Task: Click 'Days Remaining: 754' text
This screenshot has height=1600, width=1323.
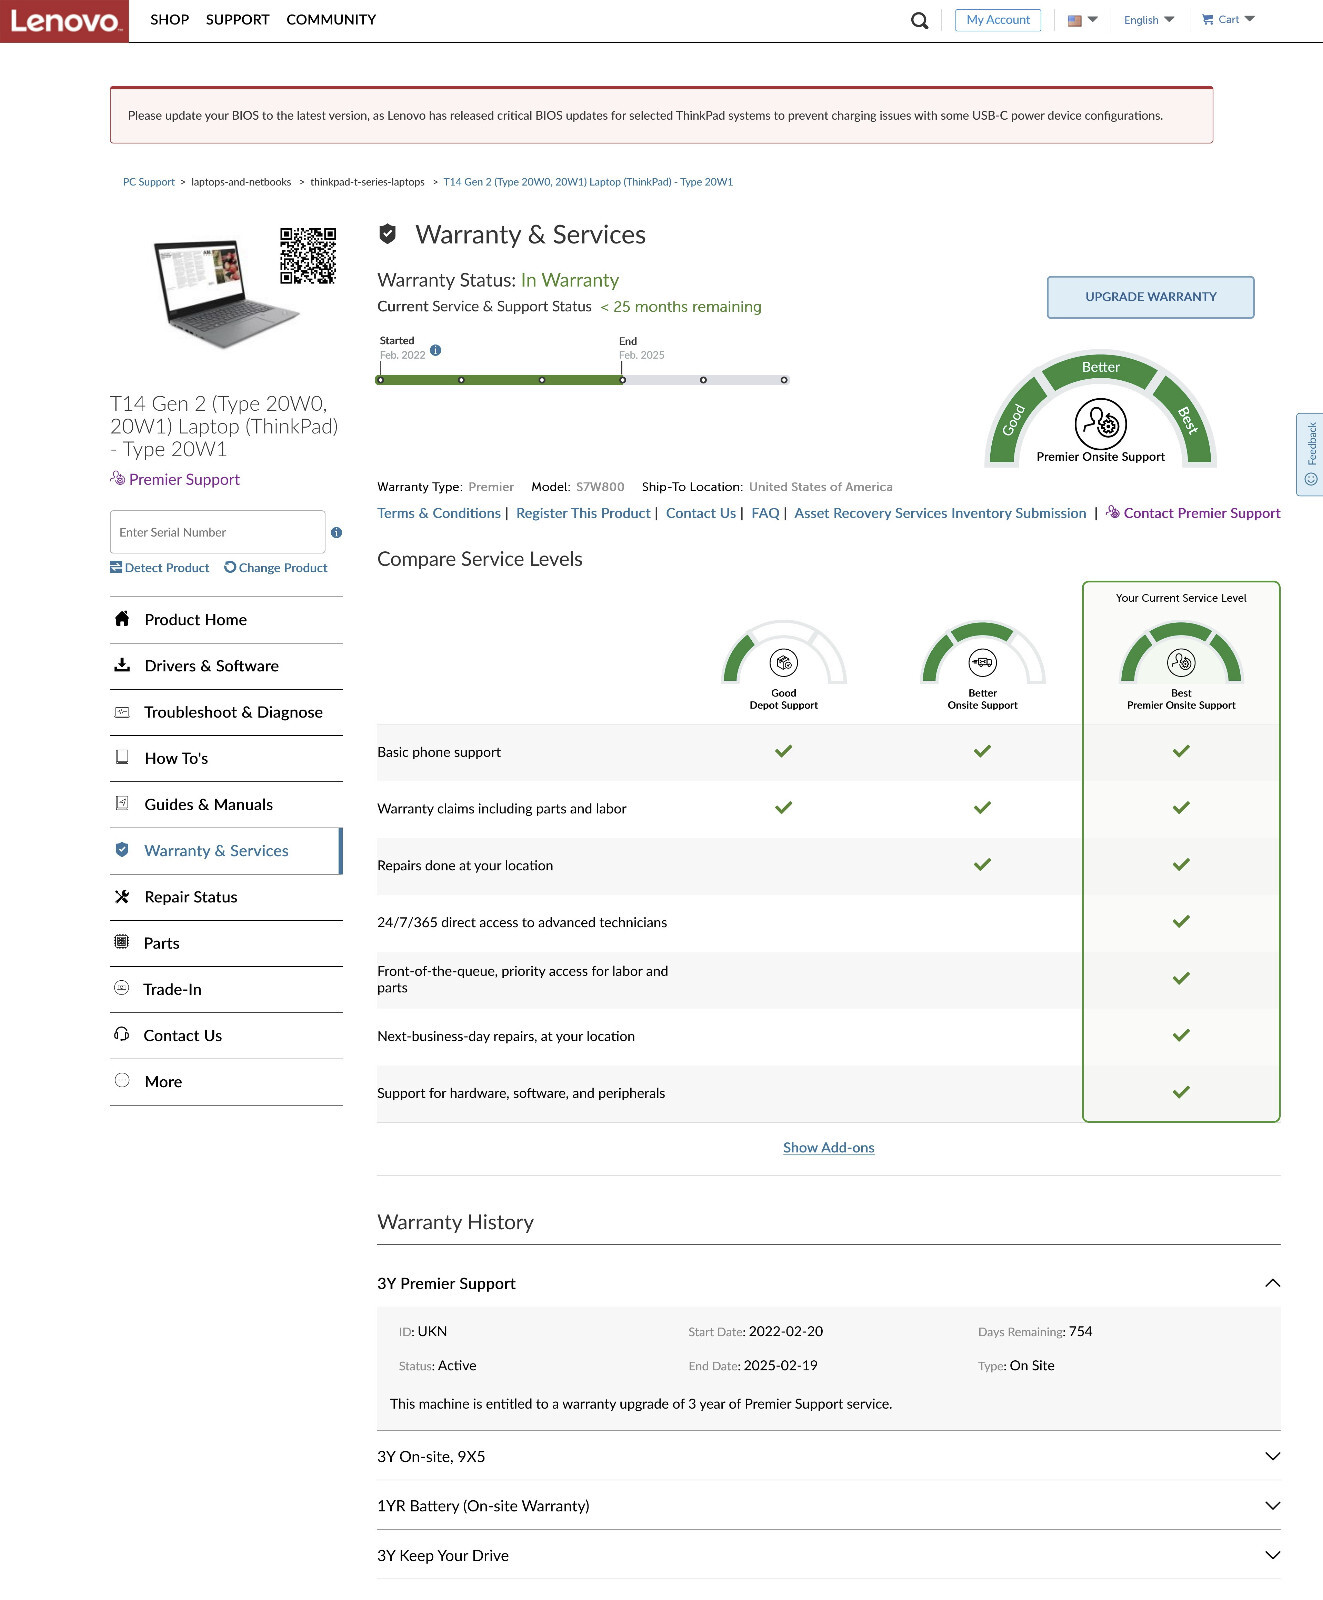Action: tap(1035, 1331)
